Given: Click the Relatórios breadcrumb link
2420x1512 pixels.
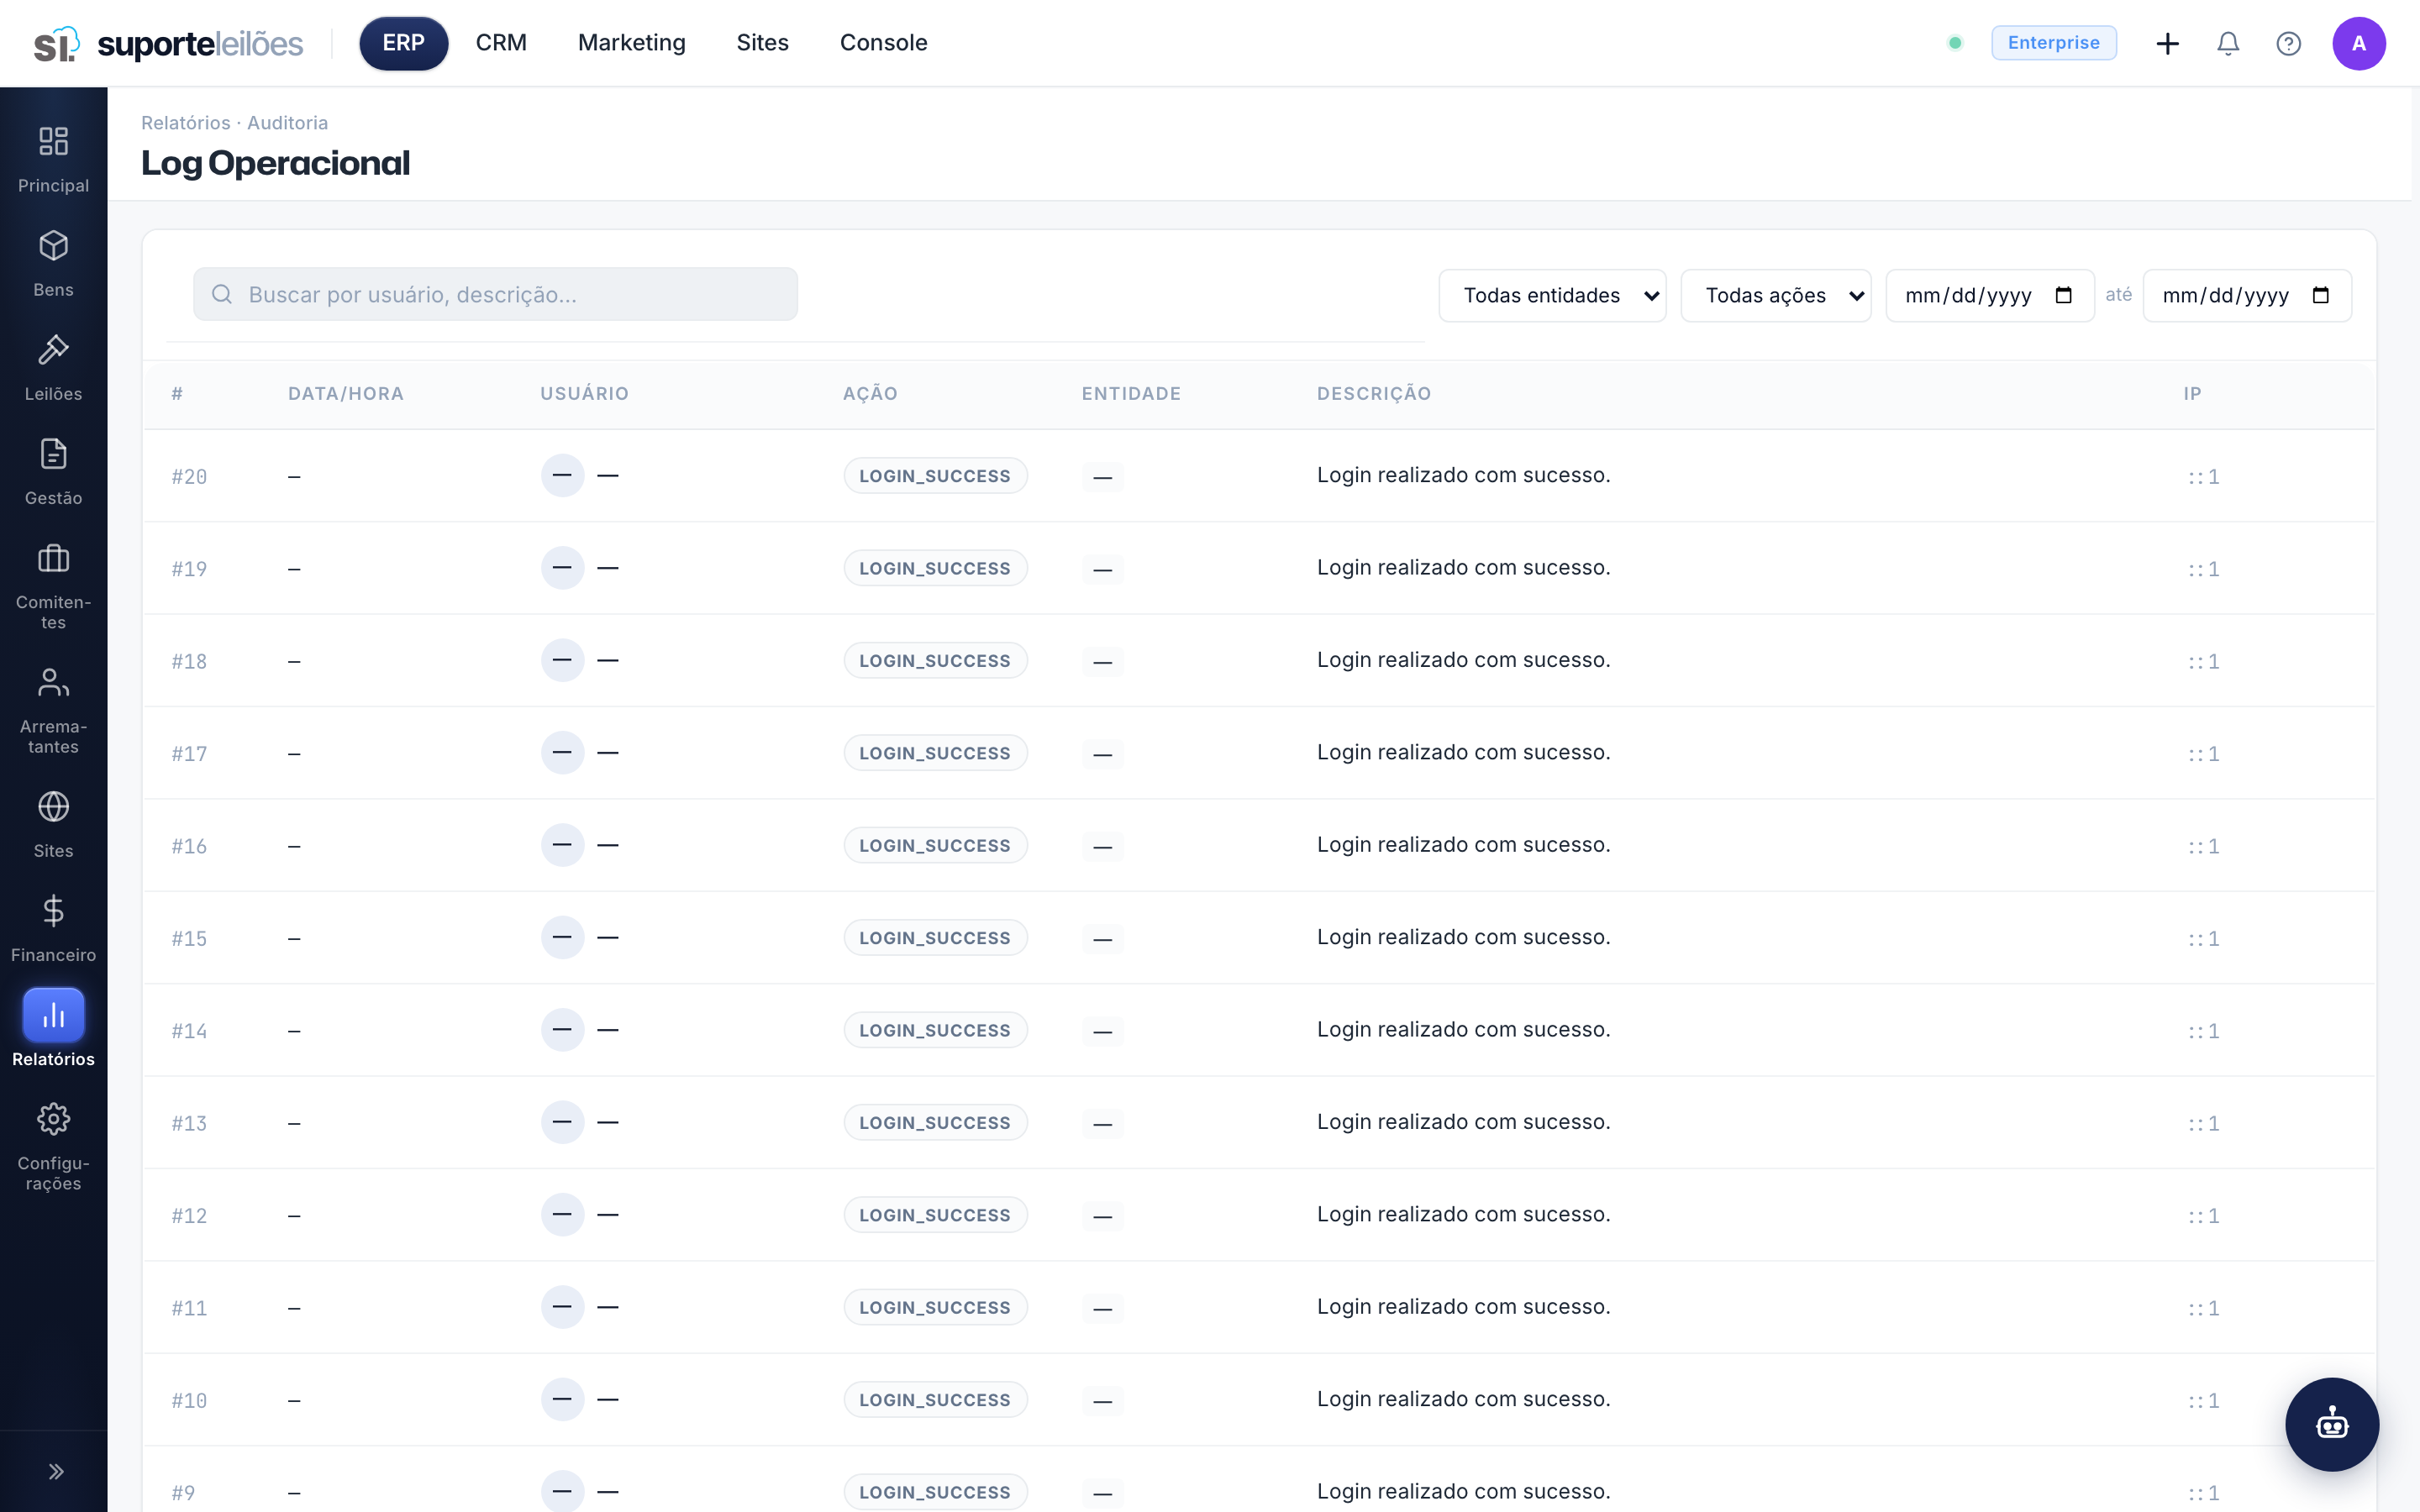Looking at the screenshot, I should 186,123.
